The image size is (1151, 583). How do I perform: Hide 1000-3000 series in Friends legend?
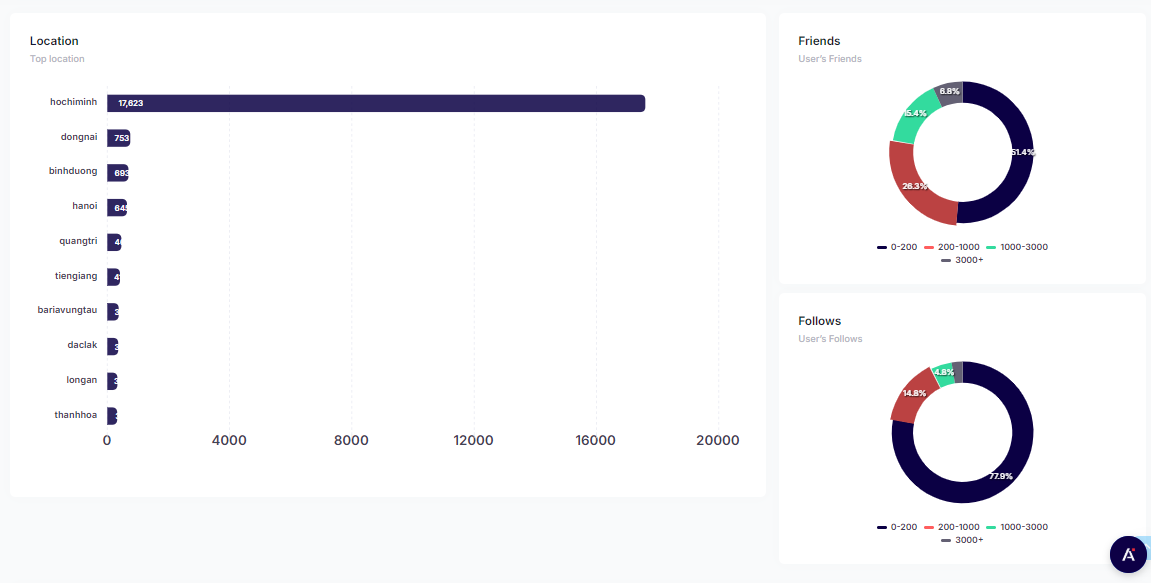coord(1016,247)
